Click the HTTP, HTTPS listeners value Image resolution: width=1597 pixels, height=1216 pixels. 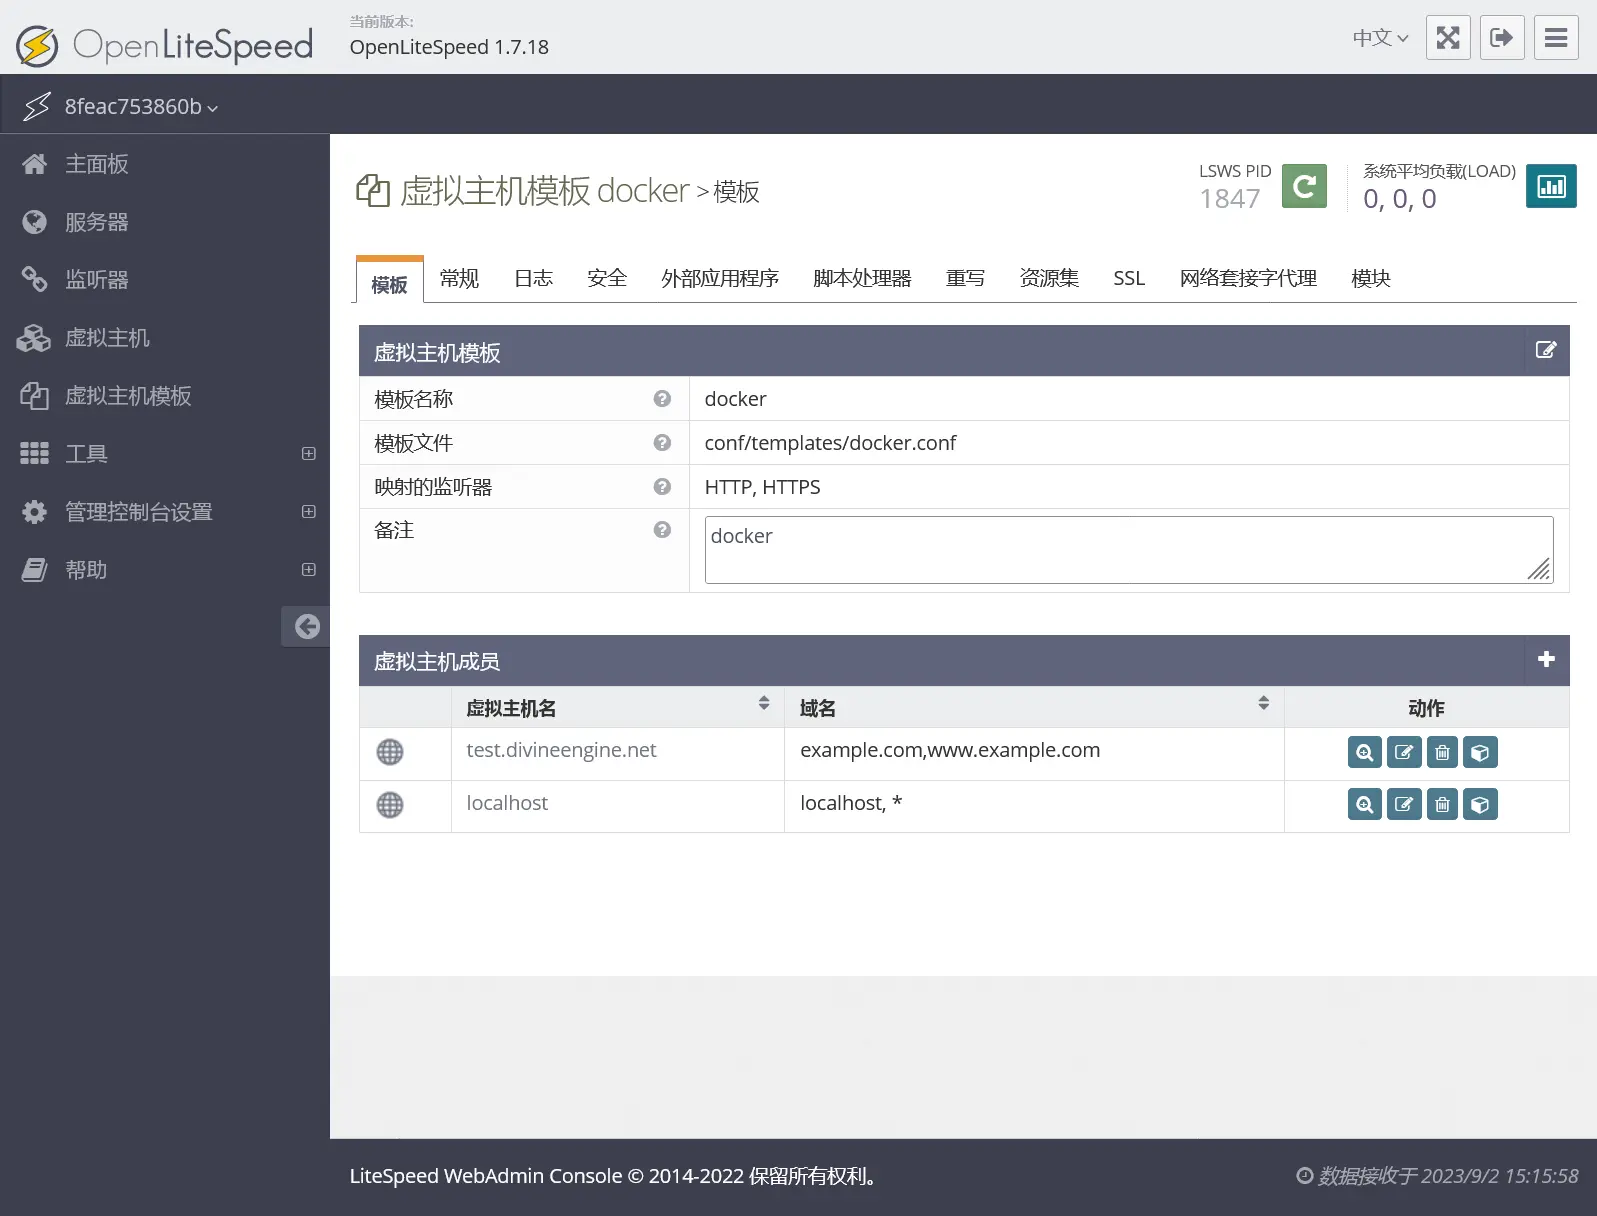762,487
